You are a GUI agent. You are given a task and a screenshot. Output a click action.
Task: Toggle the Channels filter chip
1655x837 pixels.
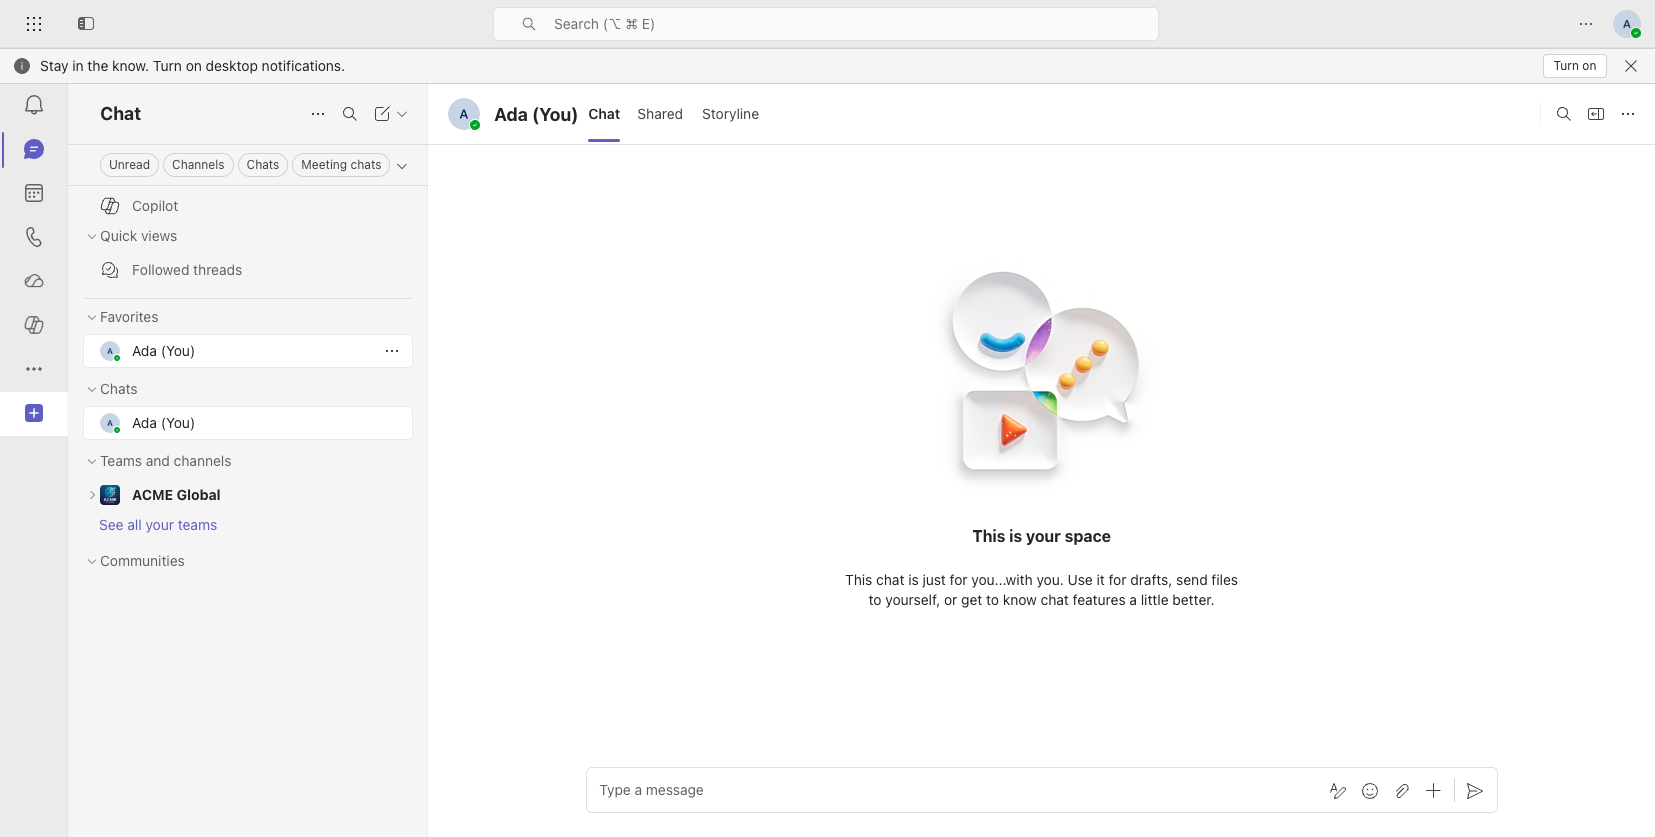coord(198,165)
